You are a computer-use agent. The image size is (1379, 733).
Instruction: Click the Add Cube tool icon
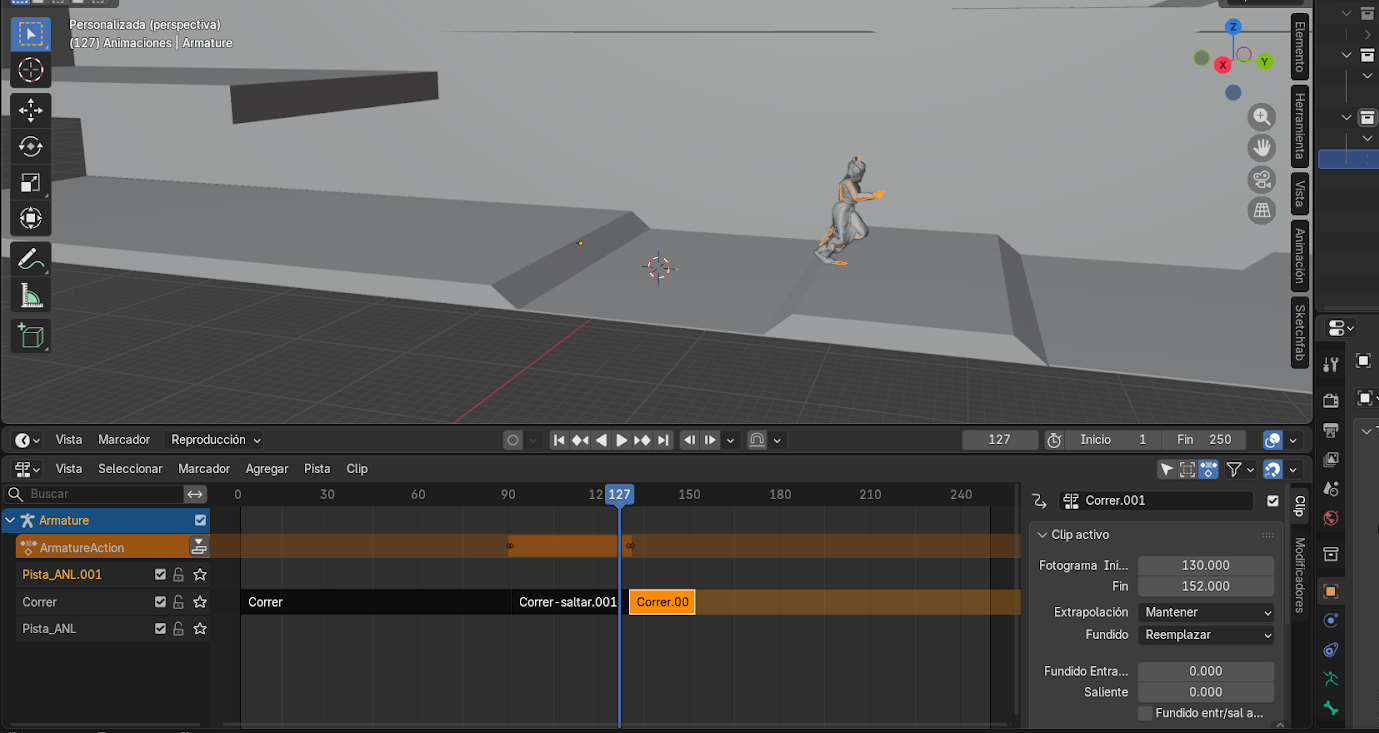(30, 336)
